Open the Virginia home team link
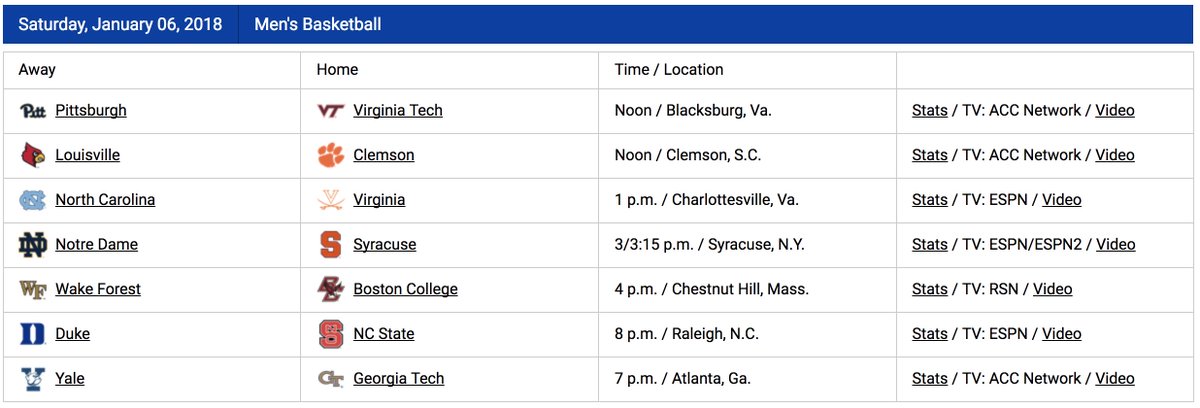This screenshot has width=1200, height=408. tap(379, 199)
